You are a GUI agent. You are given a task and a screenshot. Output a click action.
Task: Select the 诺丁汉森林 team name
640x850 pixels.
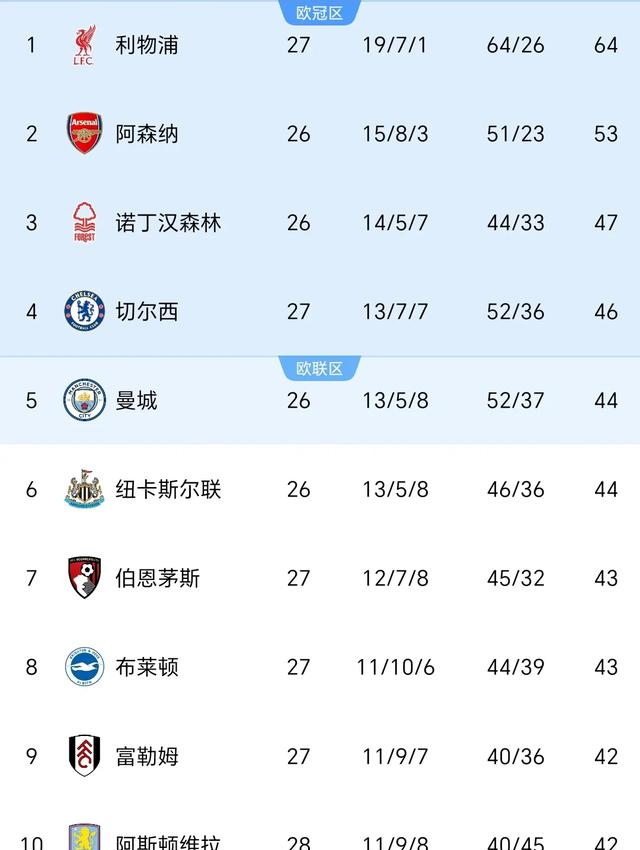click(168, 223)
